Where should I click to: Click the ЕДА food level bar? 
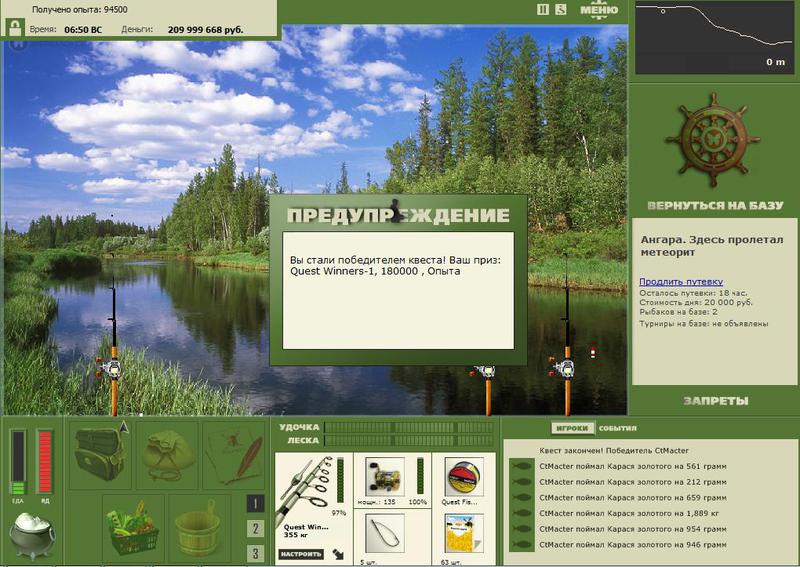click(x=18, y=463)
